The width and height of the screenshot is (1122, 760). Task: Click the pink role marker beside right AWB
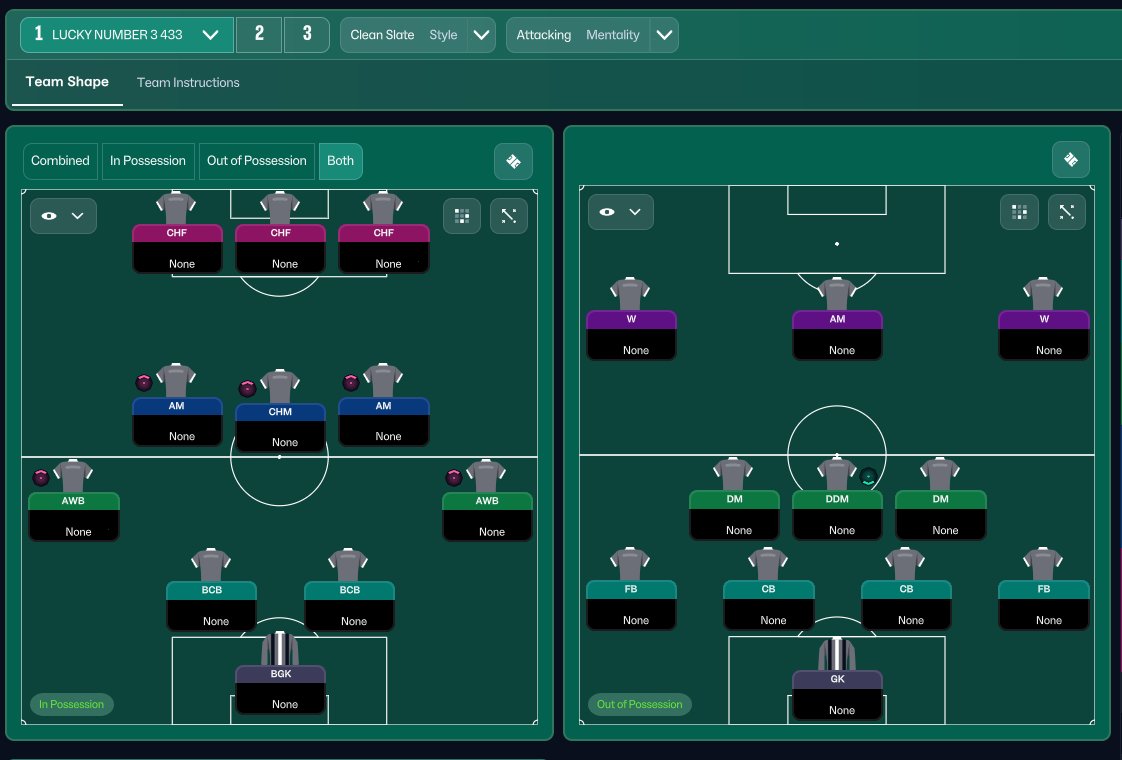pyautogui.click(x=454, y=477)
